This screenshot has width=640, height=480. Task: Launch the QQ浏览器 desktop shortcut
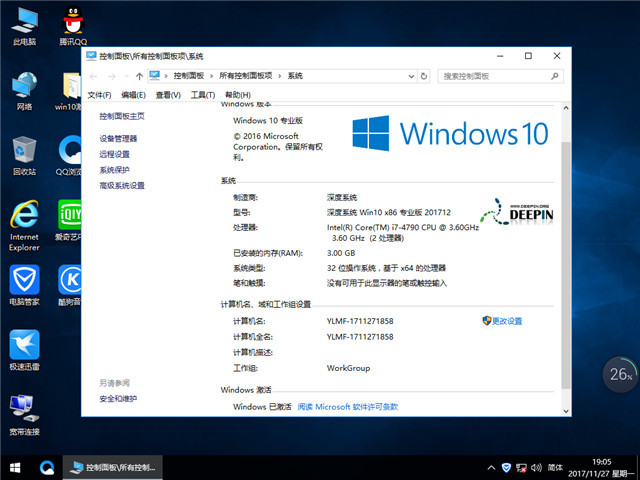click(x=69, y=156)
